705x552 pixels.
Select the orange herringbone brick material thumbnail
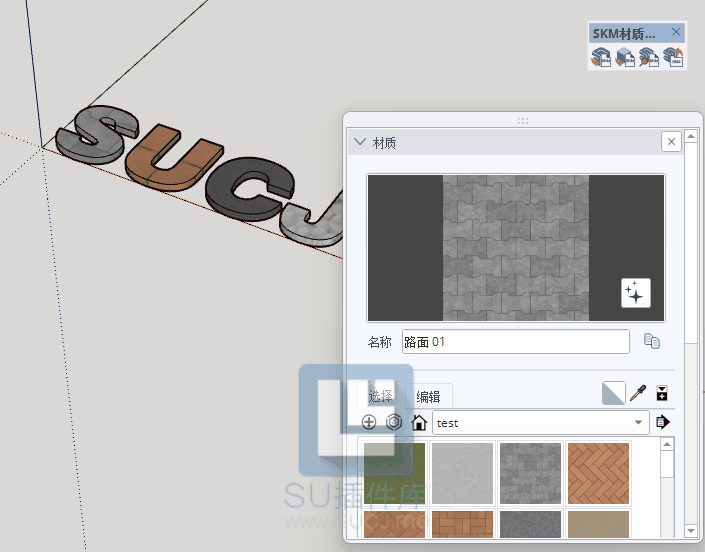(x=598, y=471)
